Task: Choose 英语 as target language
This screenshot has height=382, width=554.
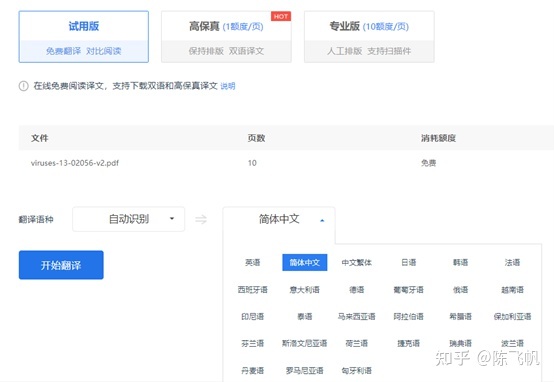Action: tap(253, 263)
